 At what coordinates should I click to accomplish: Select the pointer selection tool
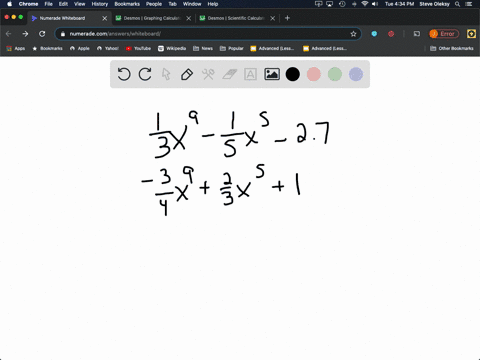pyautogui.click(x=166, y=74)
